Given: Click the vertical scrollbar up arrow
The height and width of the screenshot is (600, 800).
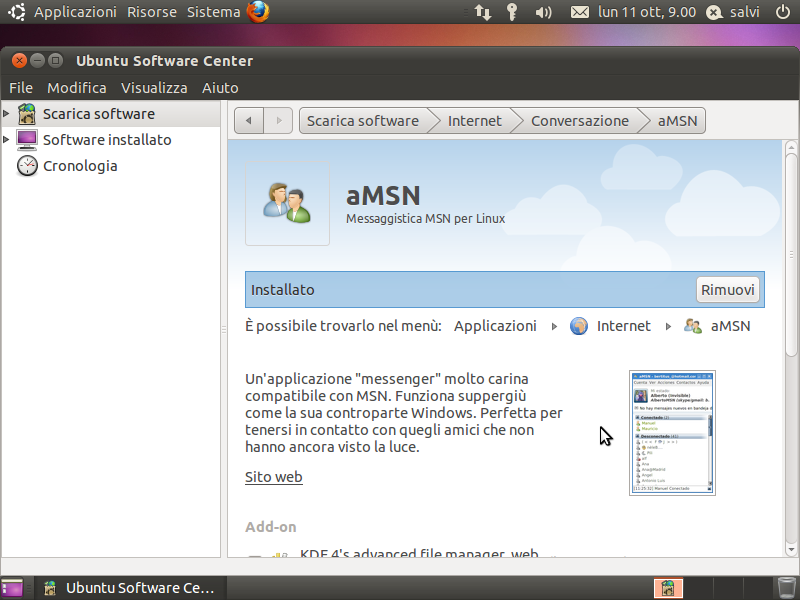Looking at the screenshot, I should (x=791, y=147).
